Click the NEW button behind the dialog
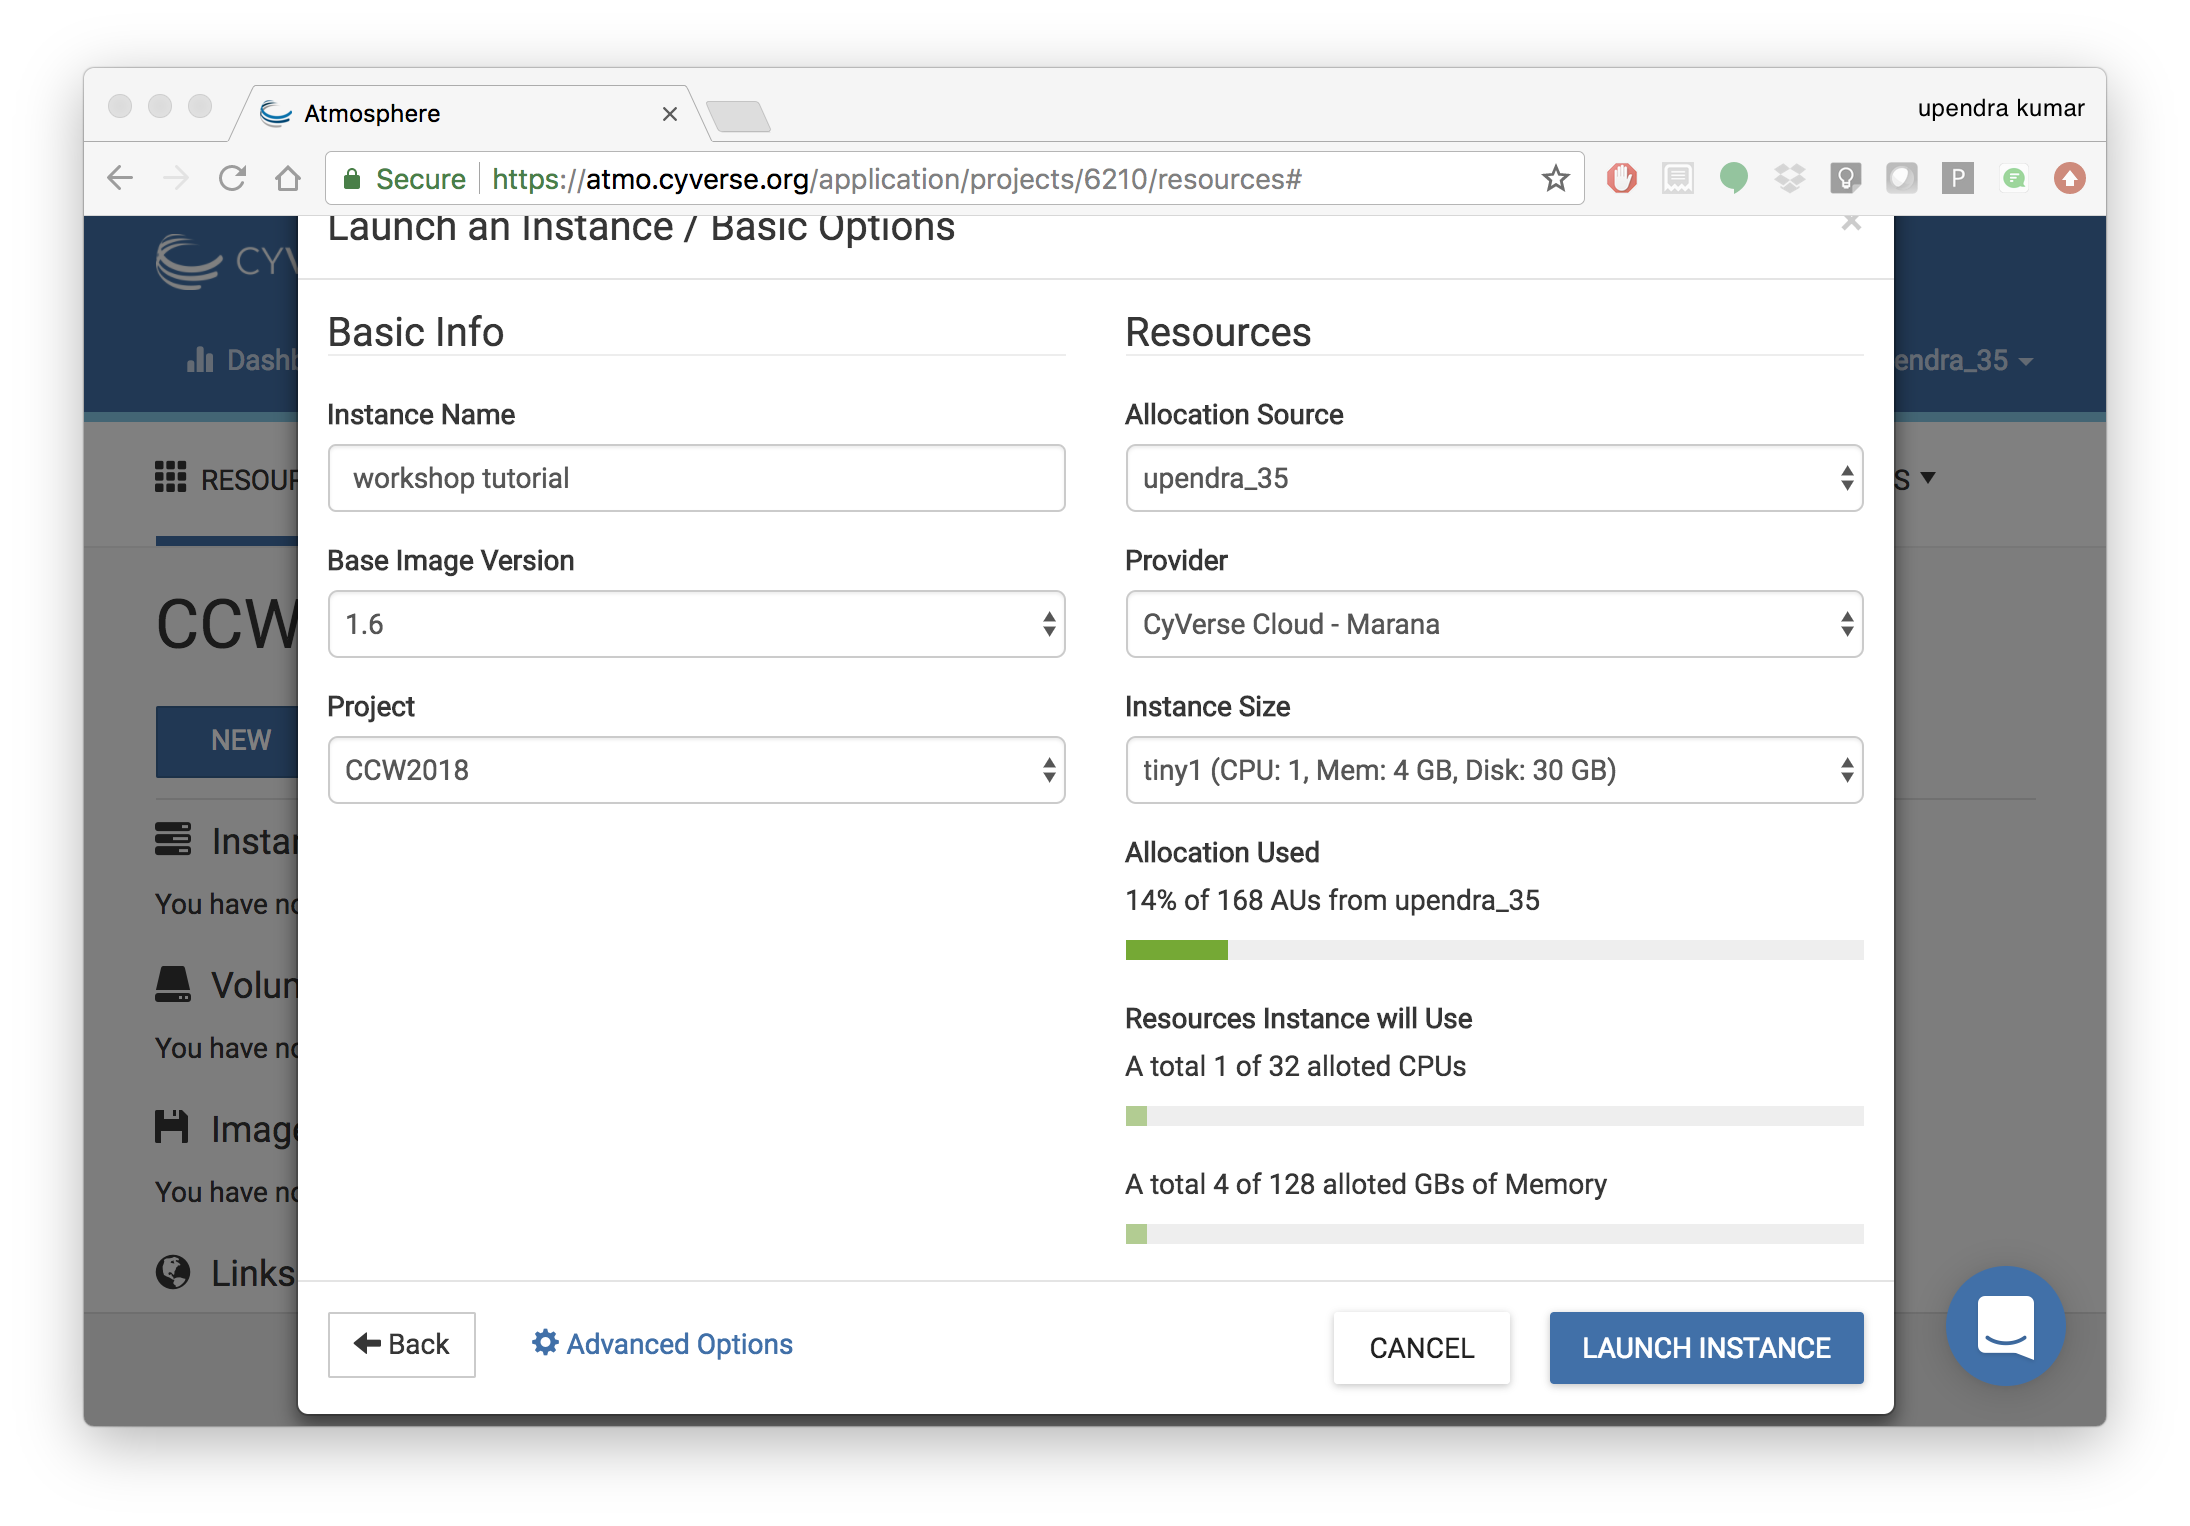This screenshot has width=2190, height=1526. click(227, 741)
